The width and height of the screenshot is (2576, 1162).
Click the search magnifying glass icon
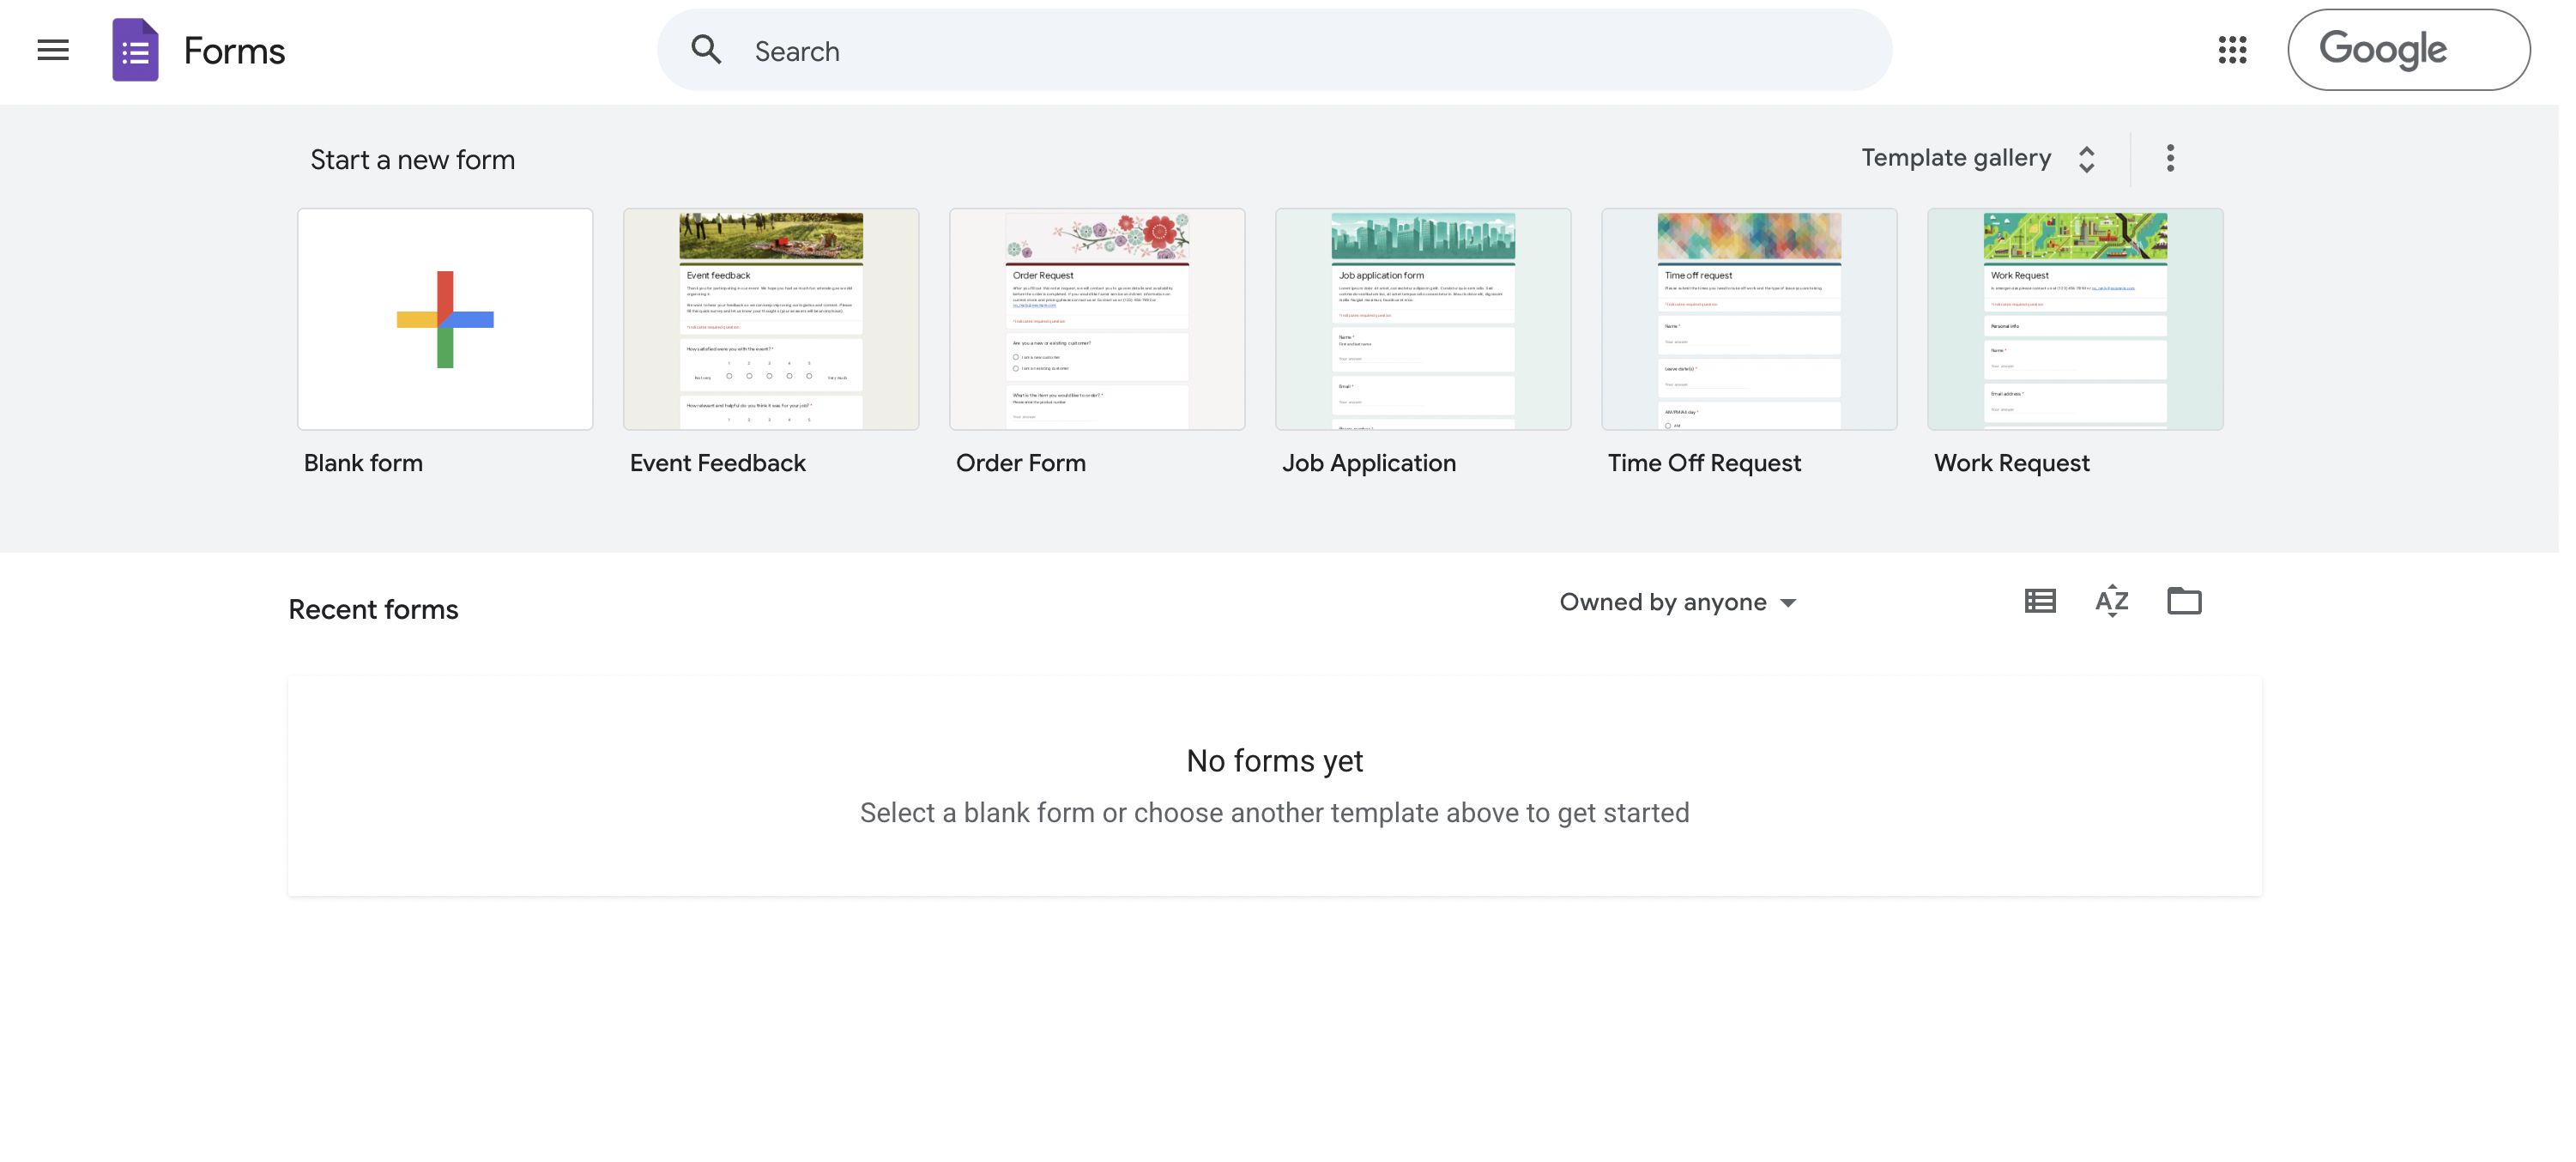[x=707, y=49]
